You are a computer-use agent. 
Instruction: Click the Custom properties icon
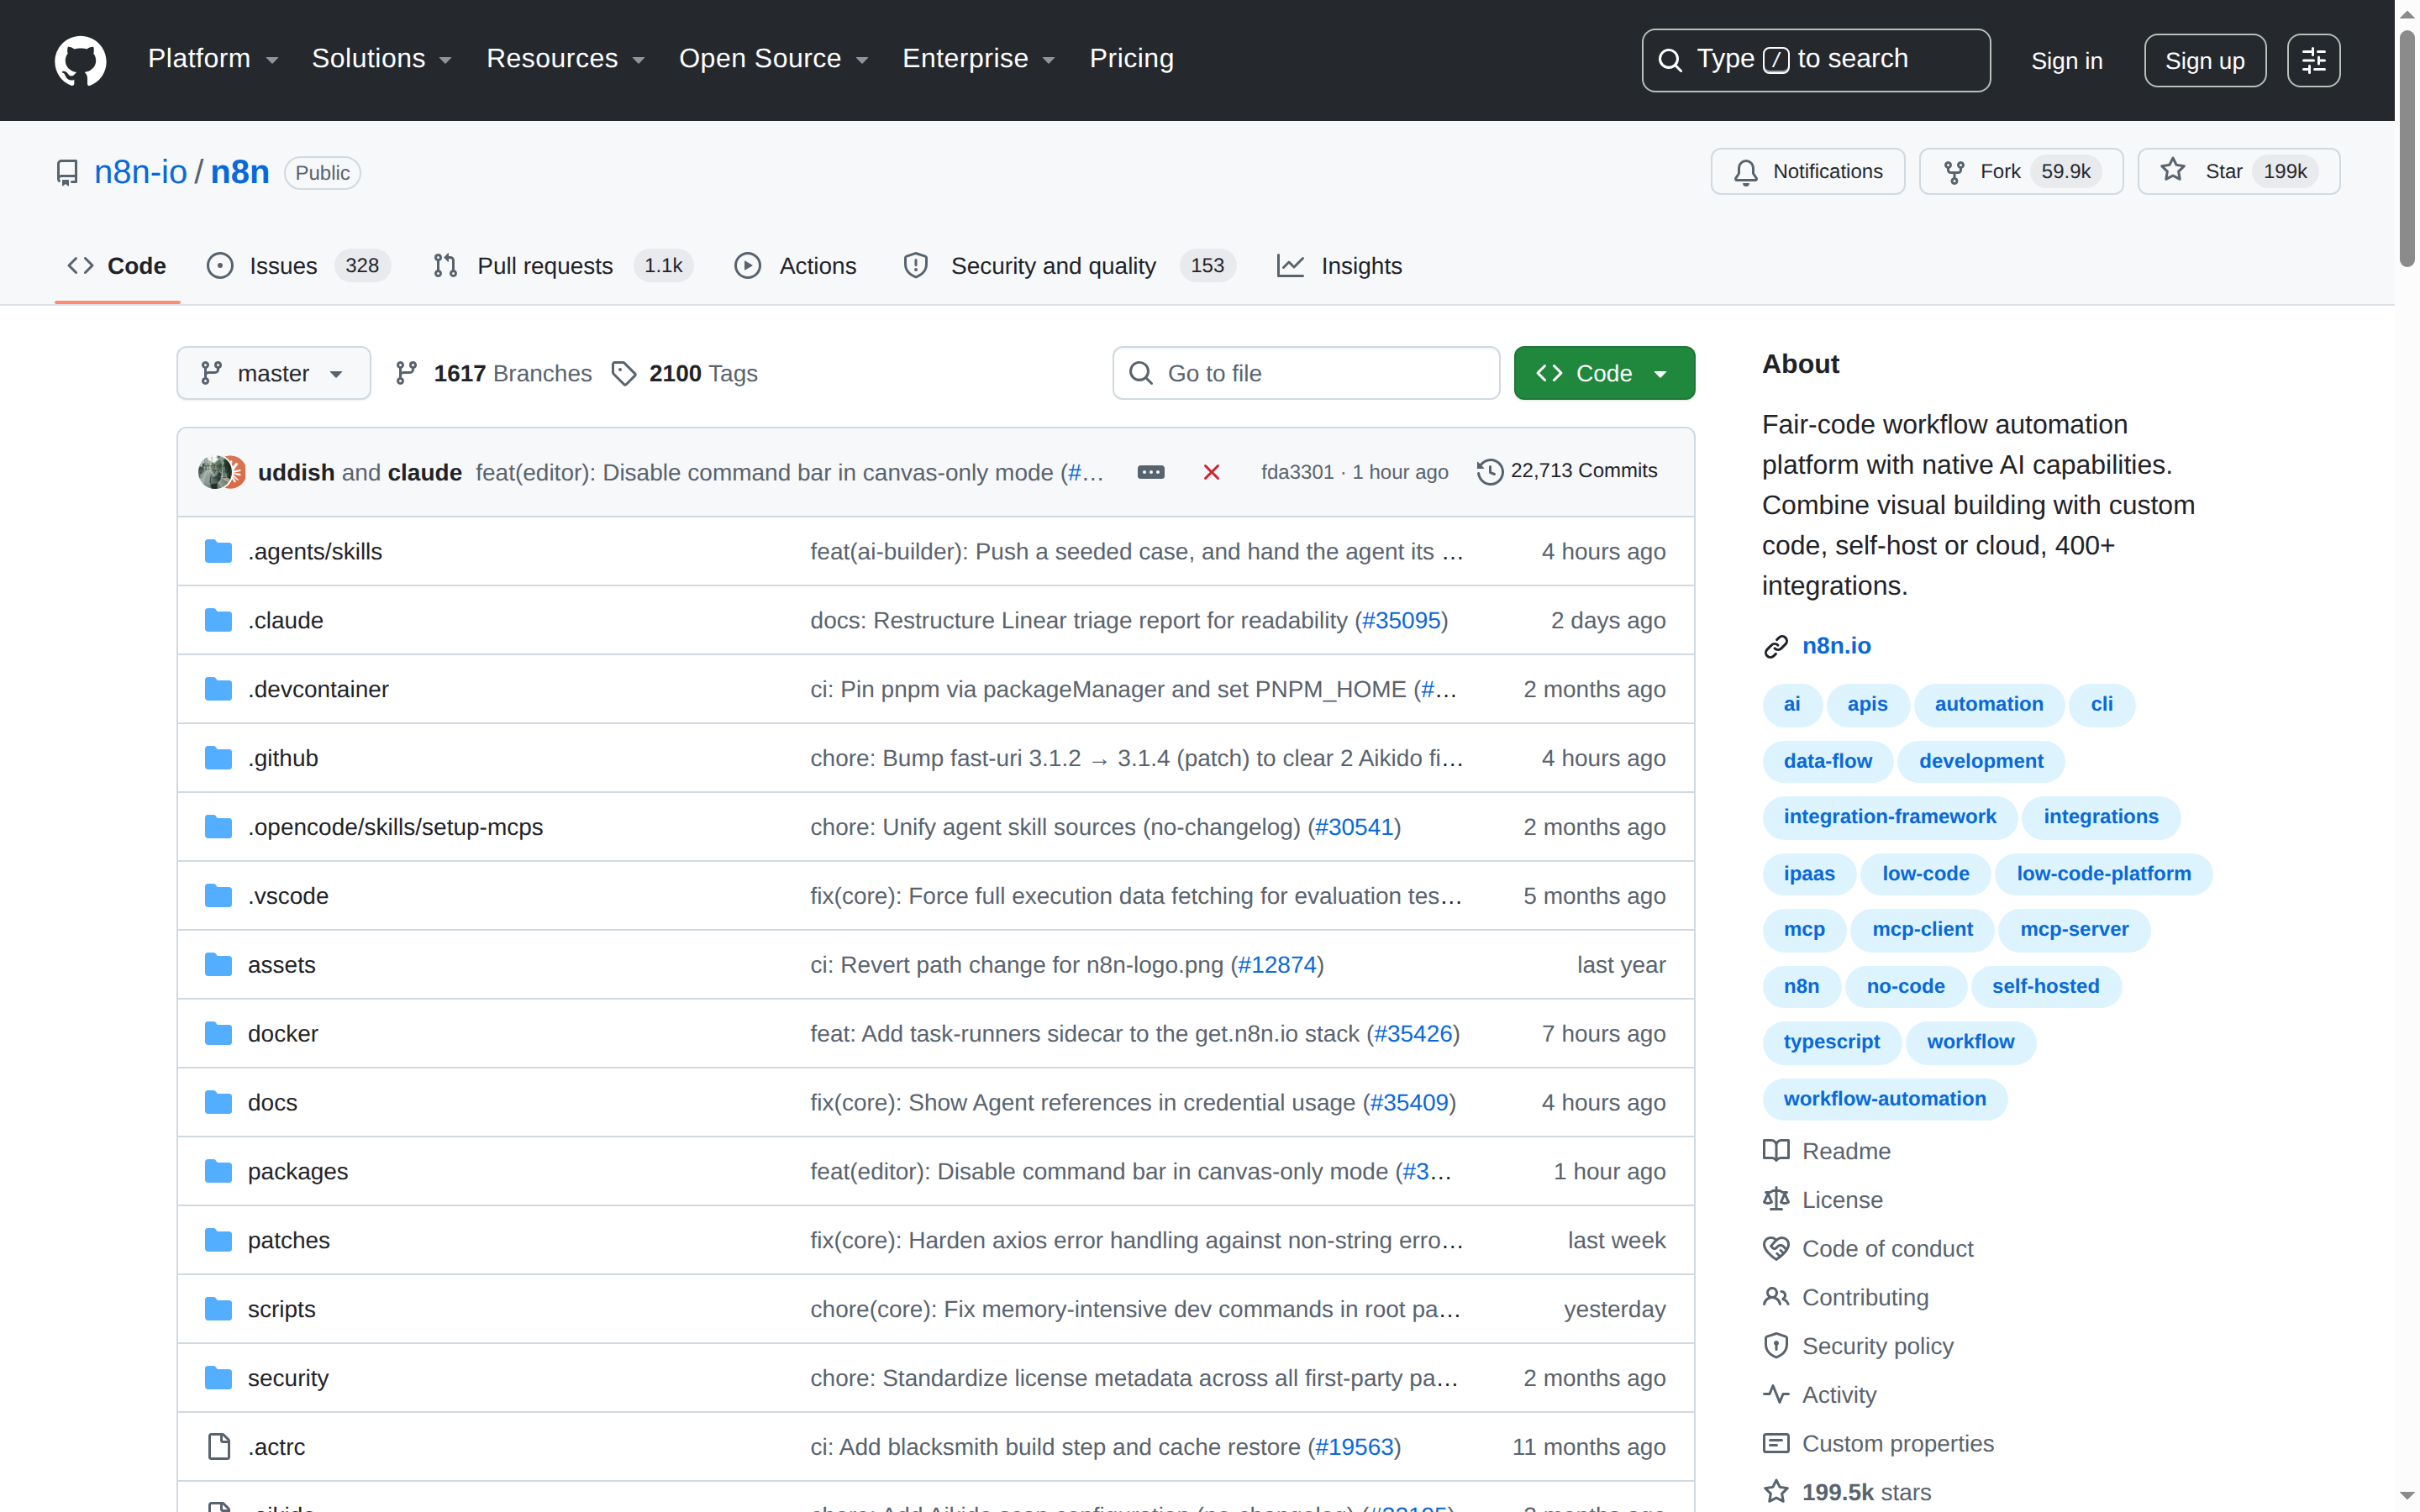tap(1775, 1444)
